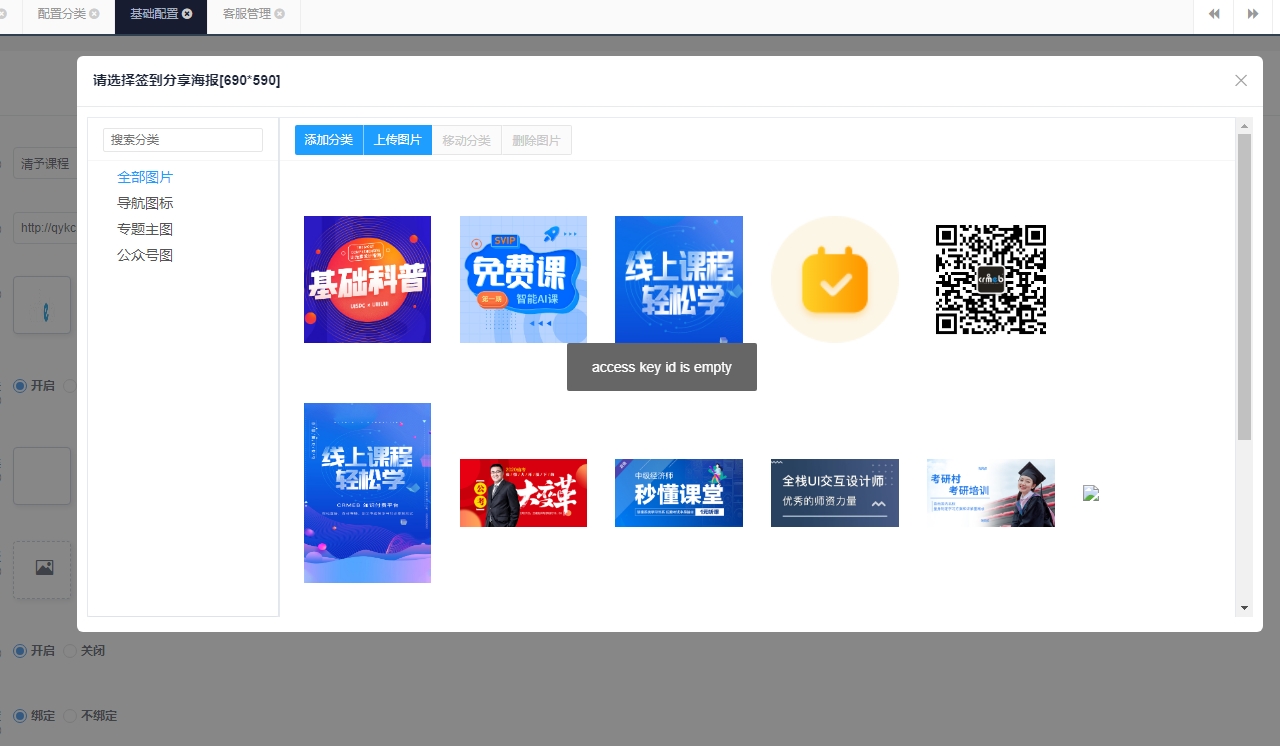
Task: Click the http://qykc input field behind dialog
Action: (45, 228)
